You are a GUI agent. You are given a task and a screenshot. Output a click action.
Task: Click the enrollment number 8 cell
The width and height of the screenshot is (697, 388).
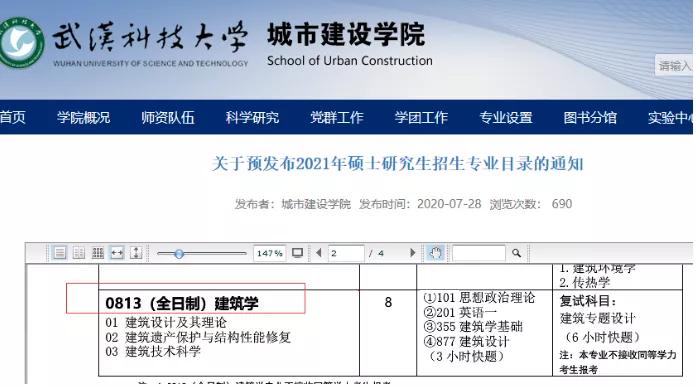pos(388,303)
